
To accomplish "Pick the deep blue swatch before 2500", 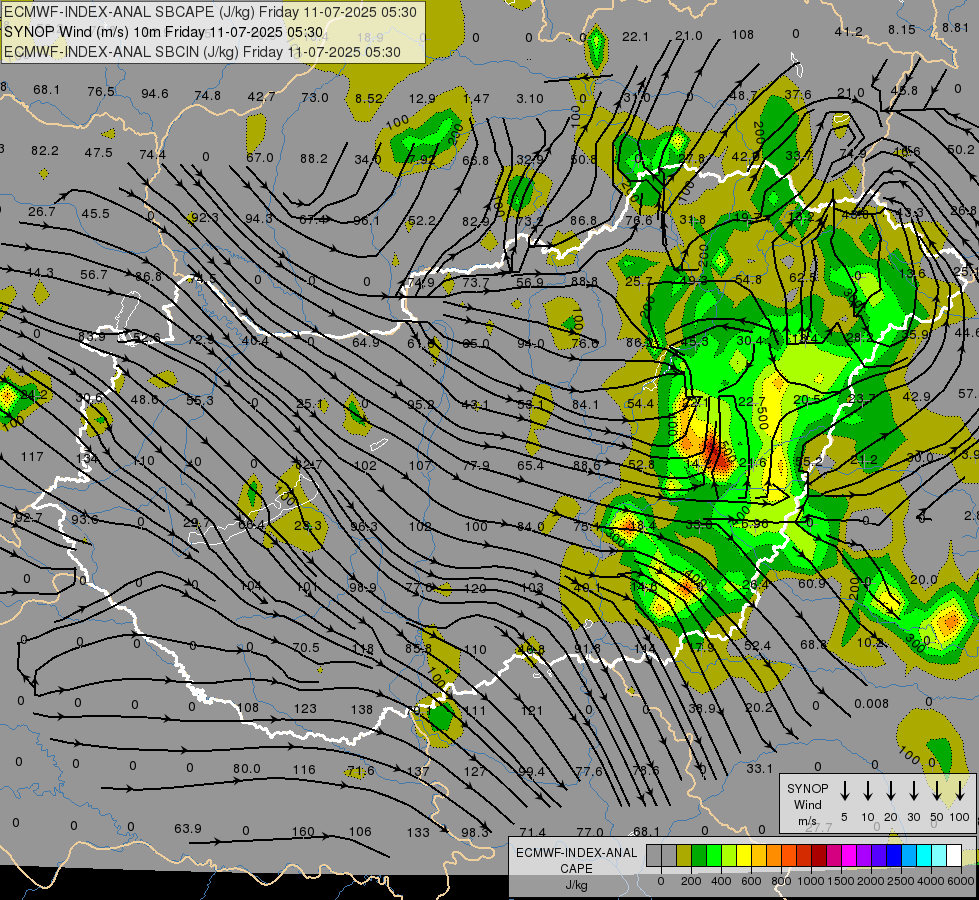I will (893, 856).
